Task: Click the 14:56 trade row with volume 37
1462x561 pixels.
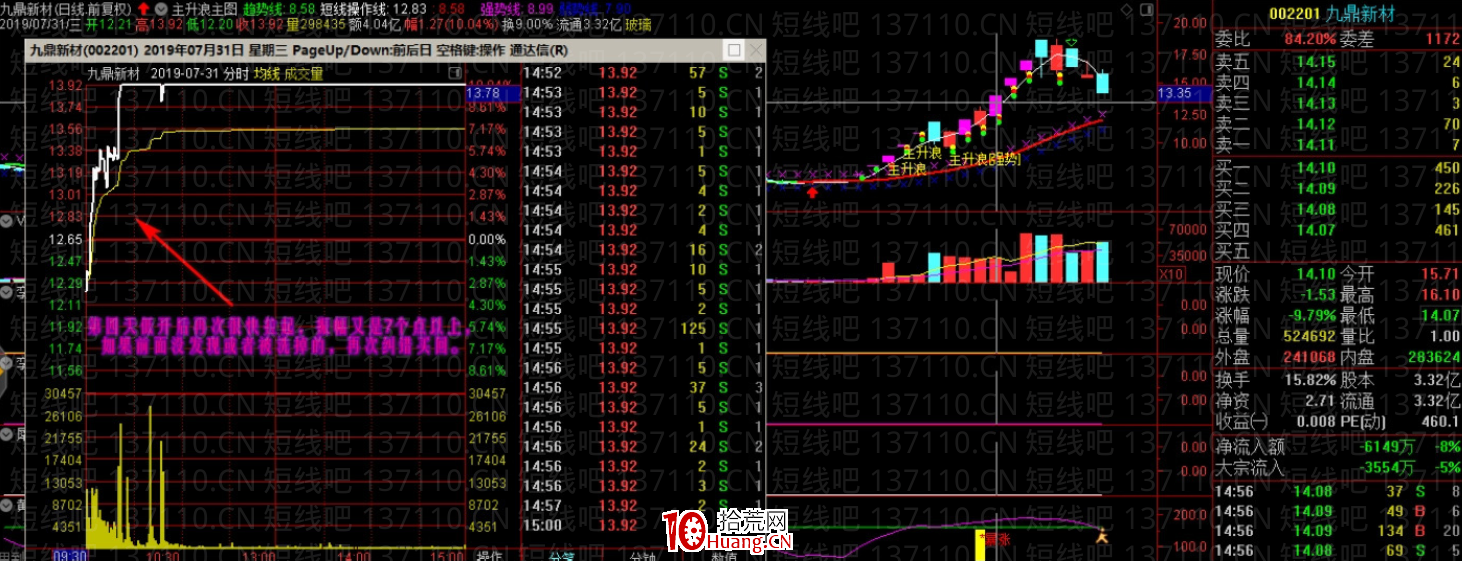Action: [644, 387]
